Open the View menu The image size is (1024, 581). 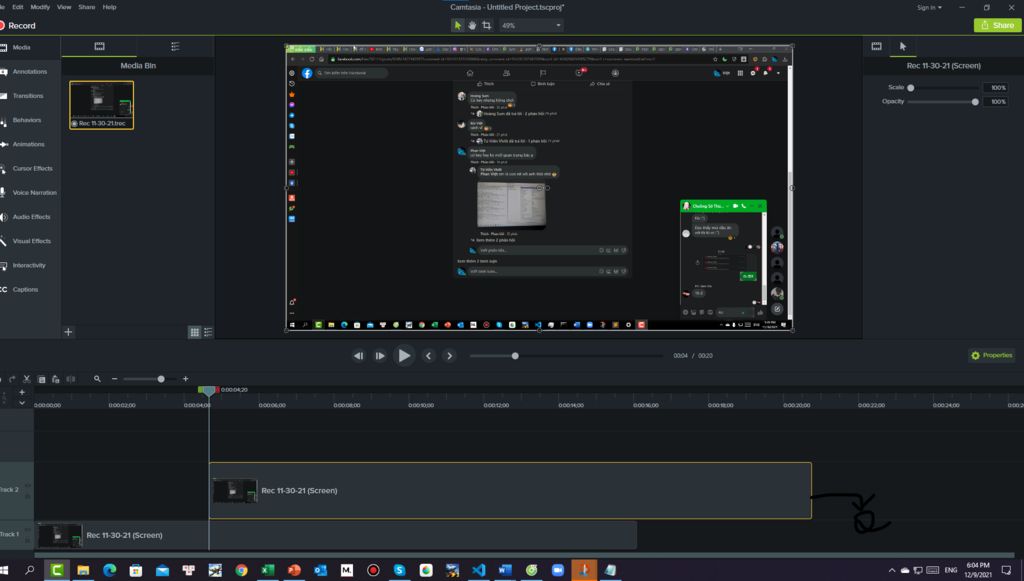(x=64, y=7)
